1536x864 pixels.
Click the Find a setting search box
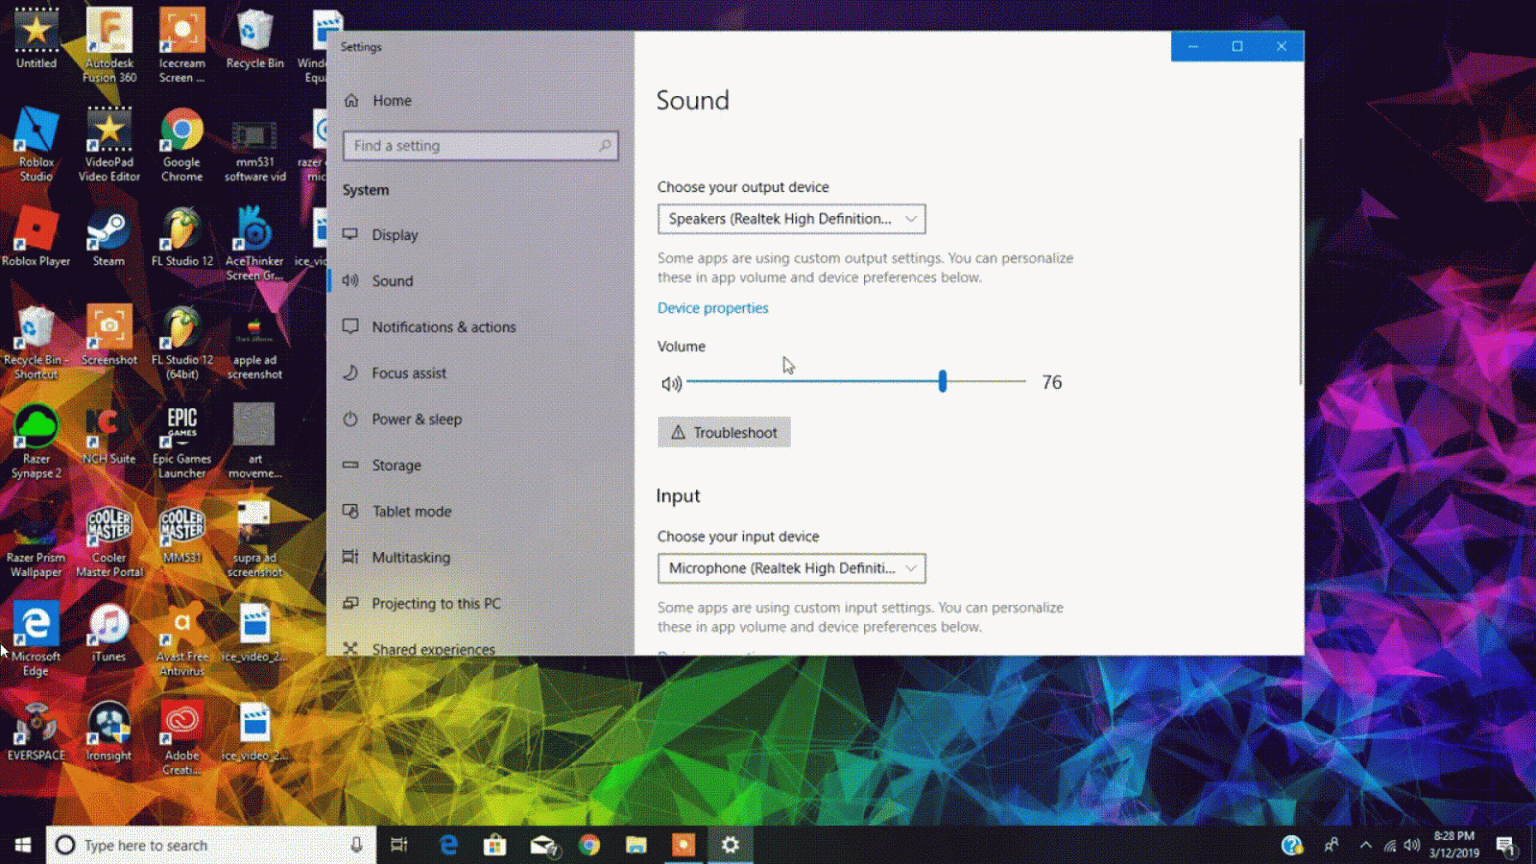point(480,146)
